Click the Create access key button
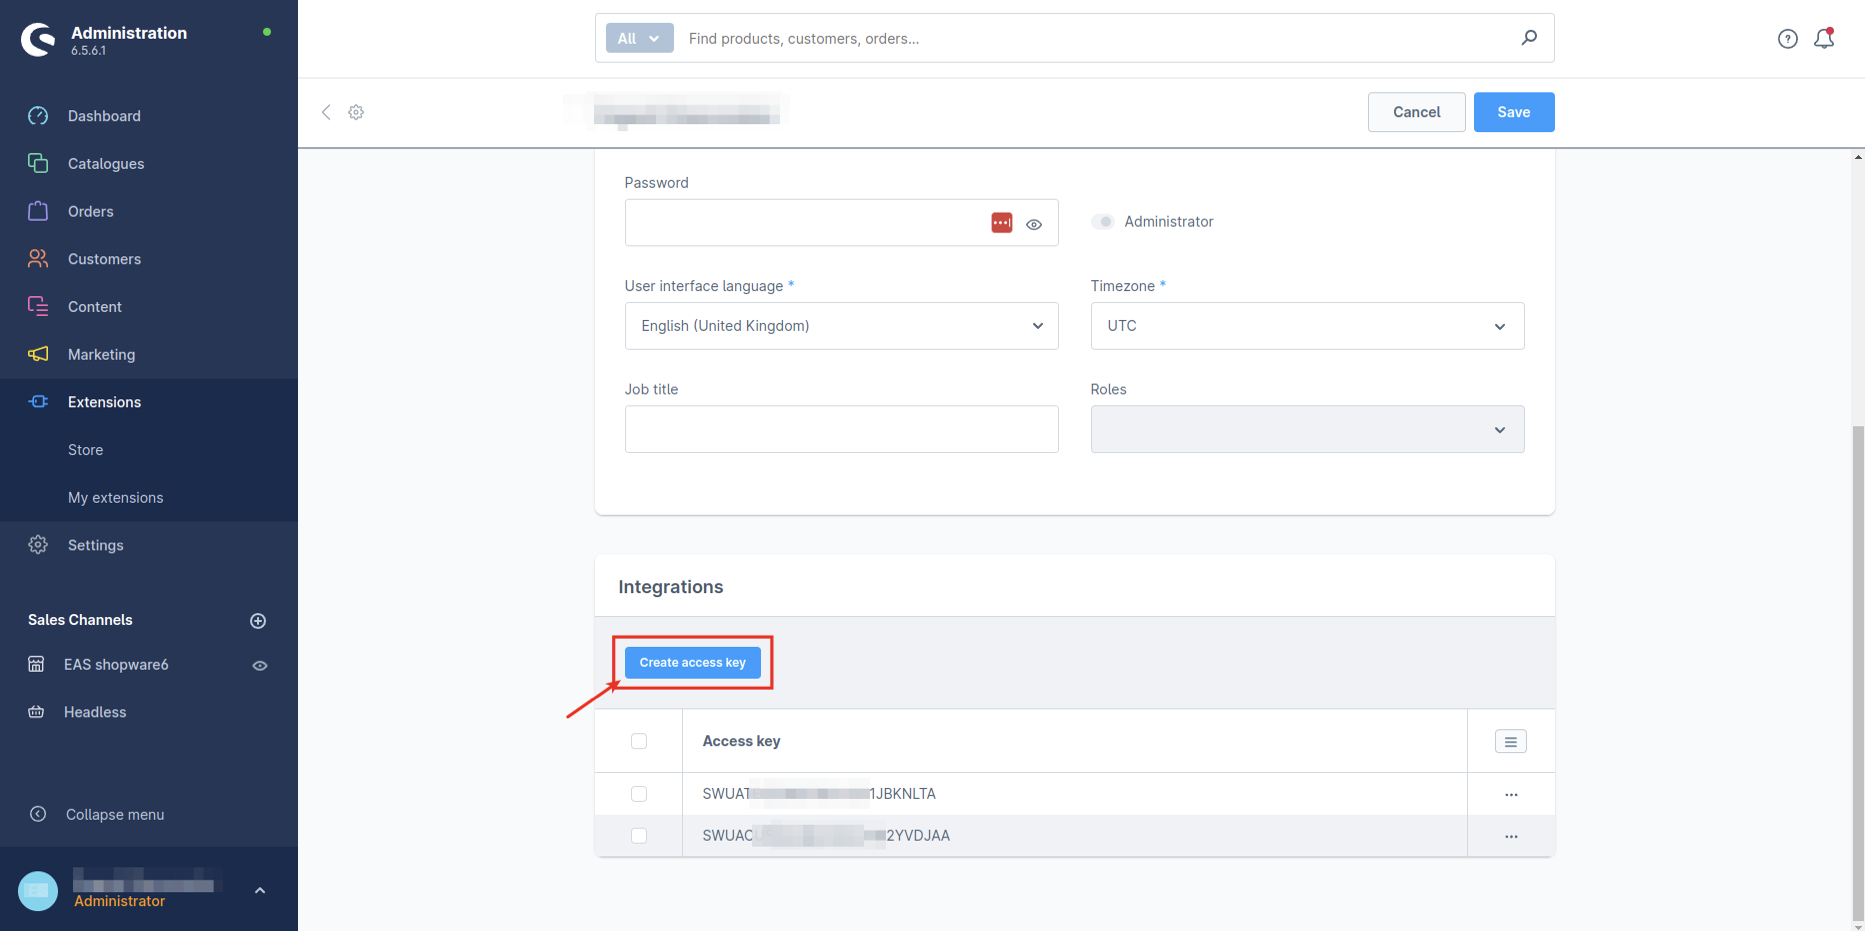 (692, 663)
